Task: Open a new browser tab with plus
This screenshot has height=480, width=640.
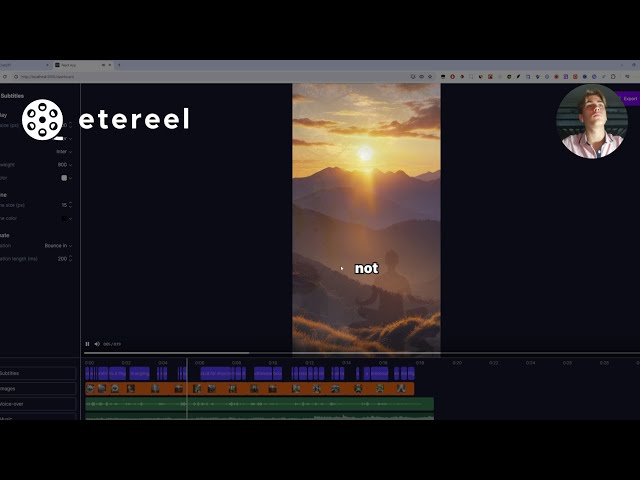Action: point(119,65)
